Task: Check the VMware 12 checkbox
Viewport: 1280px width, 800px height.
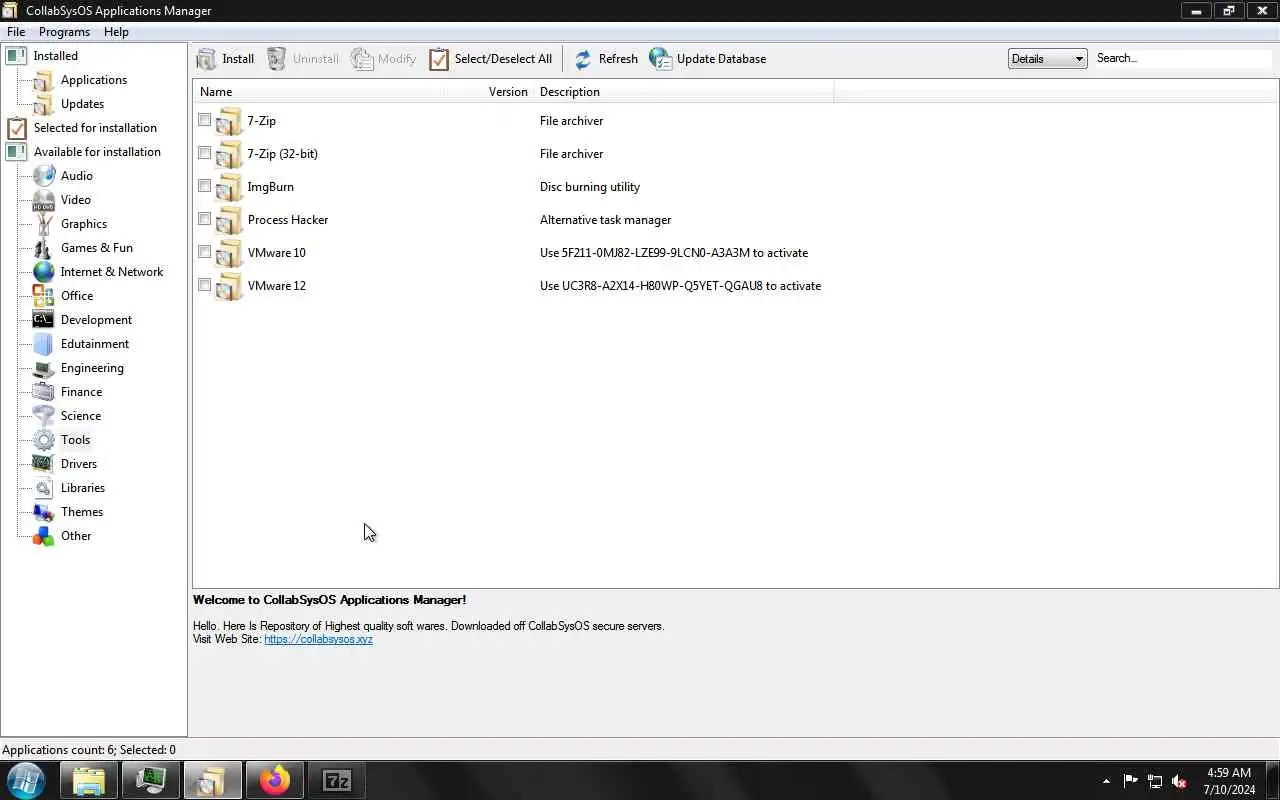Action: pyautogui.click(x=204, y=285)
